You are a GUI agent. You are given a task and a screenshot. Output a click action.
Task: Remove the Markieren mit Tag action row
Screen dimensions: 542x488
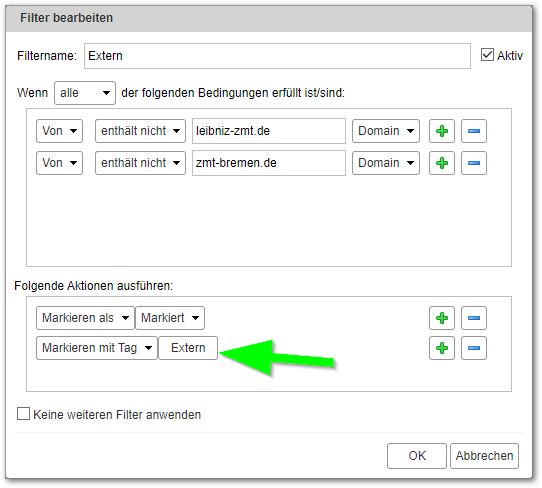click(474, 348)
